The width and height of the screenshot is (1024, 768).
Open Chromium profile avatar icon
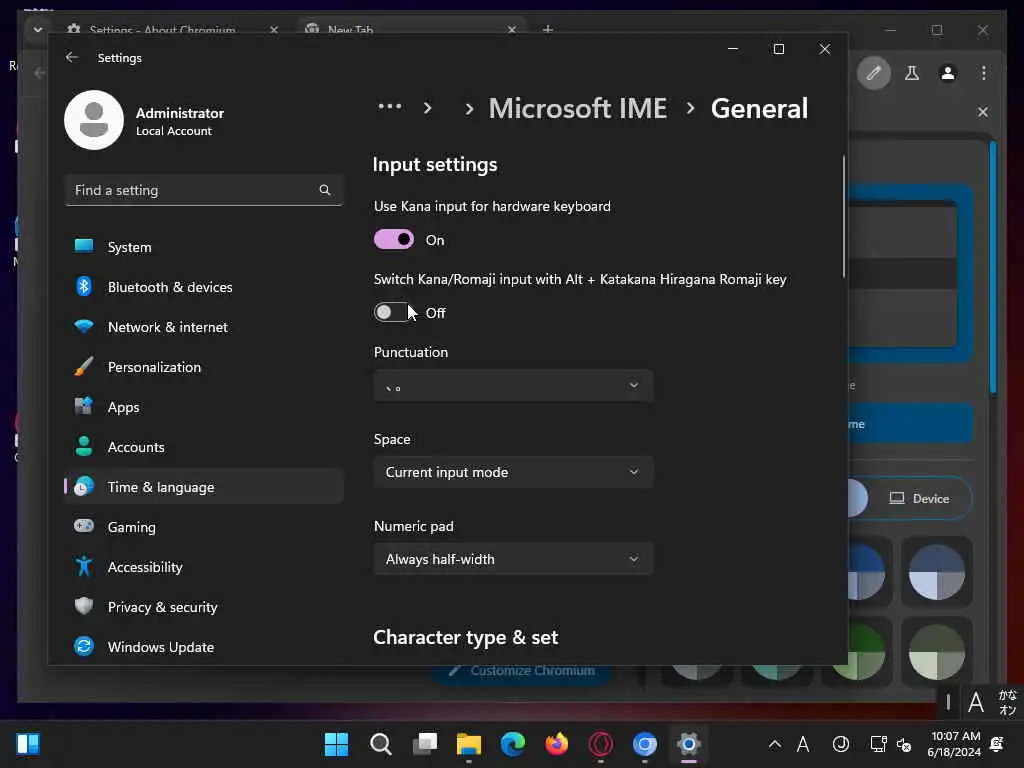point(948,73)
